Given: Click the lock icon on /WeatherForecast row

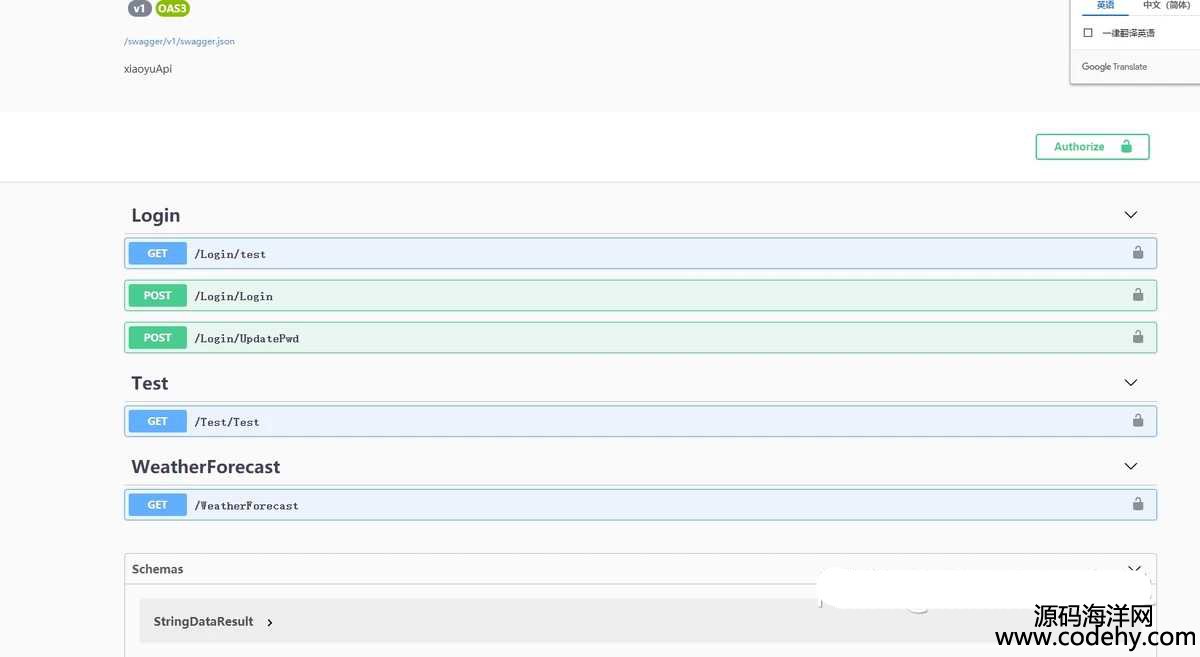Looking at the screenshot, I should point(1137,505).
